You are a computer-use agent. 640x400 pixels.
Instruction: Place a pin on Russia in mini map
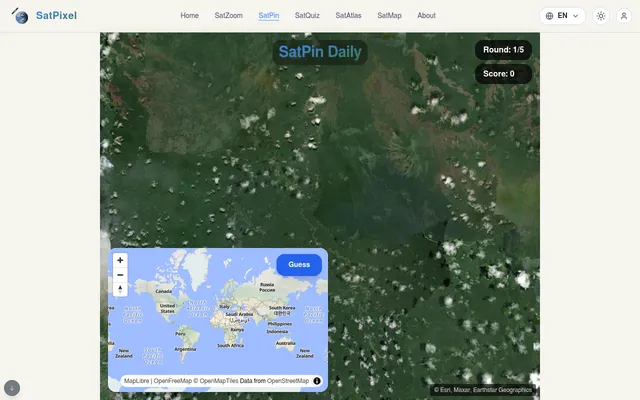point(267,287)
